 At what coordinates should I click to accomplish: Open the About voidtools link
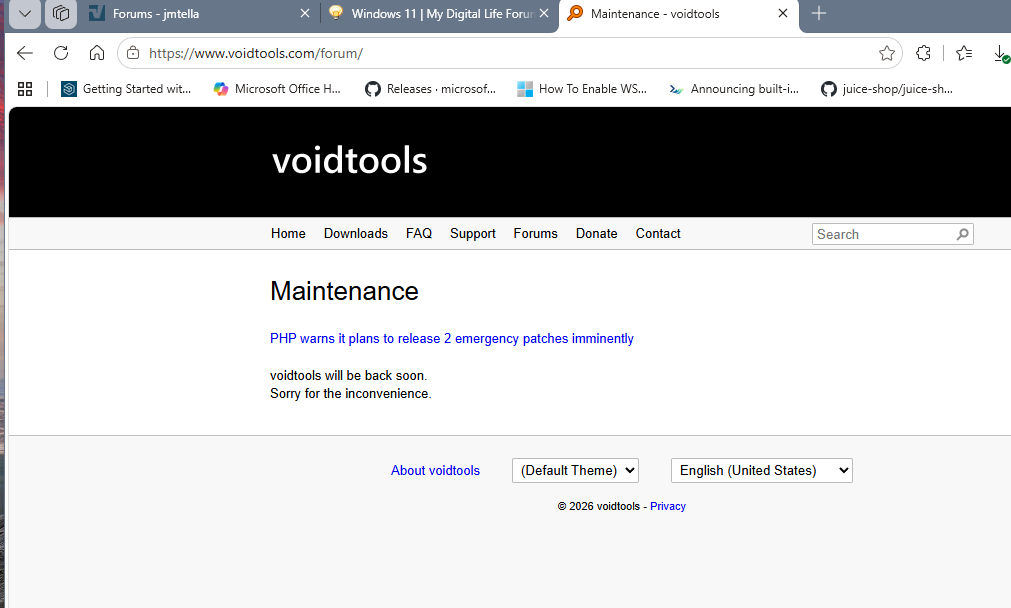(x=435, y=471)
